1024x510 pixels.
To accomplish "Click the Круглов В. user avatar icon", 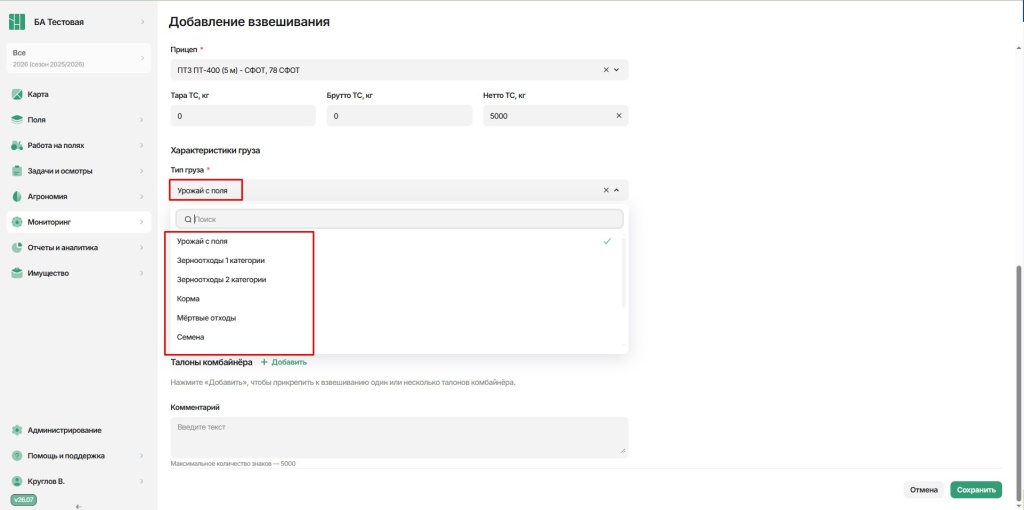I will click(17, 481).
